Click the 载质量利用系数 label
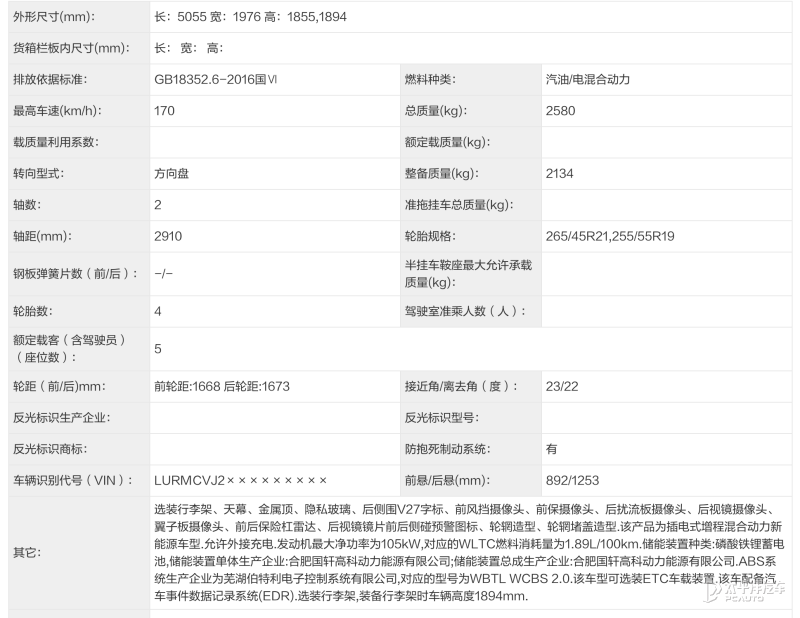800x618 pixels. [56, 142]
